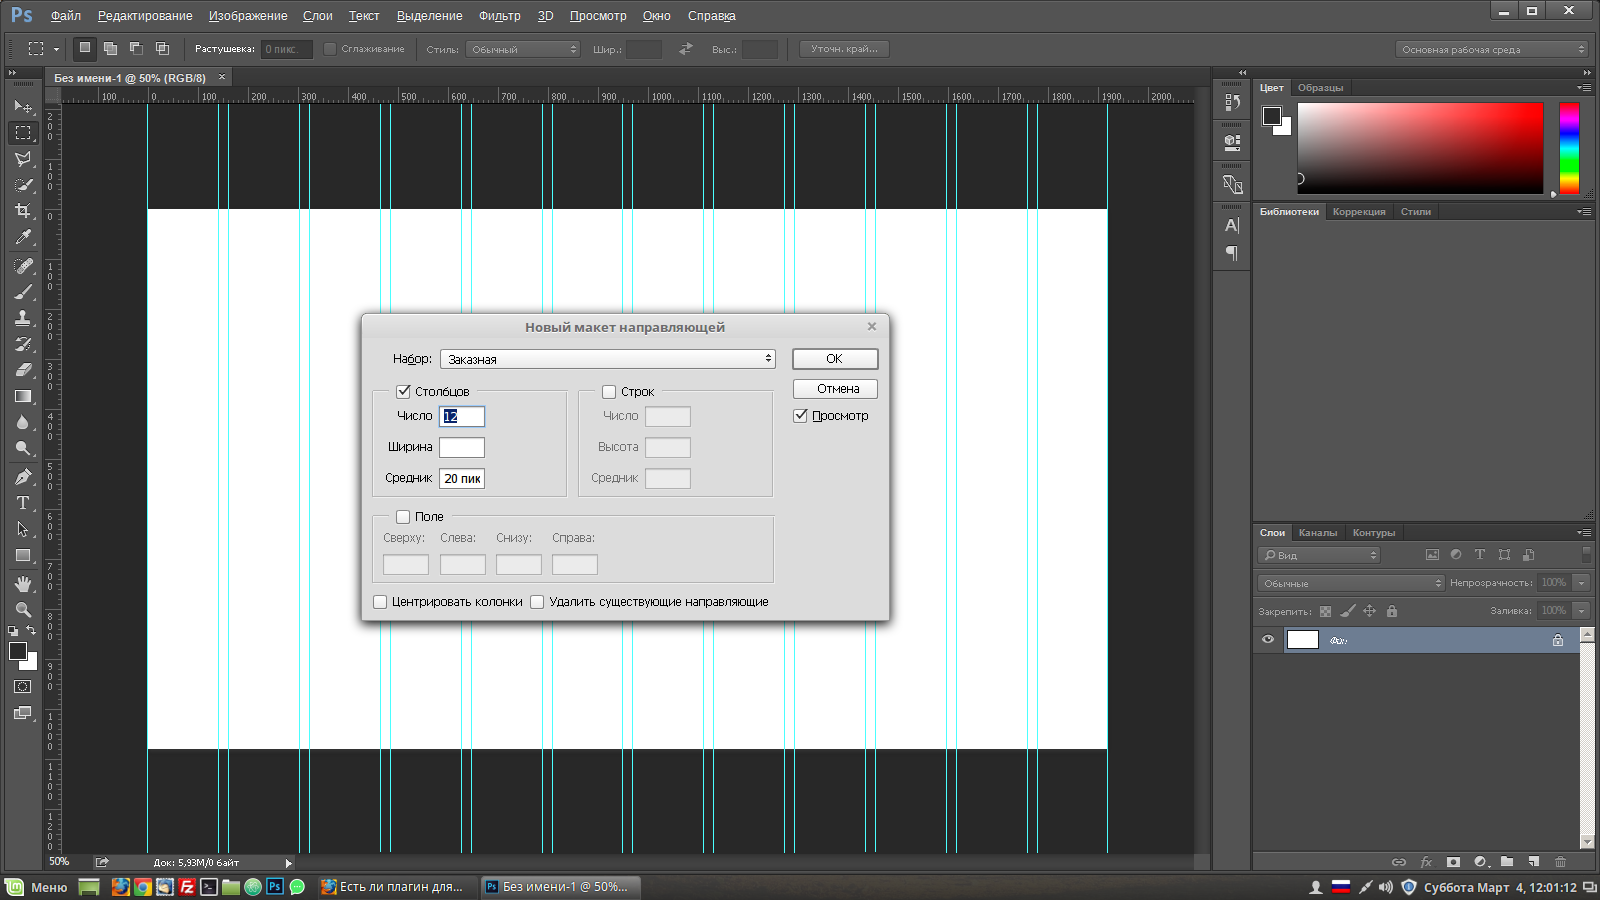Toggle the Сглаживание checkbox

[330, 49]
